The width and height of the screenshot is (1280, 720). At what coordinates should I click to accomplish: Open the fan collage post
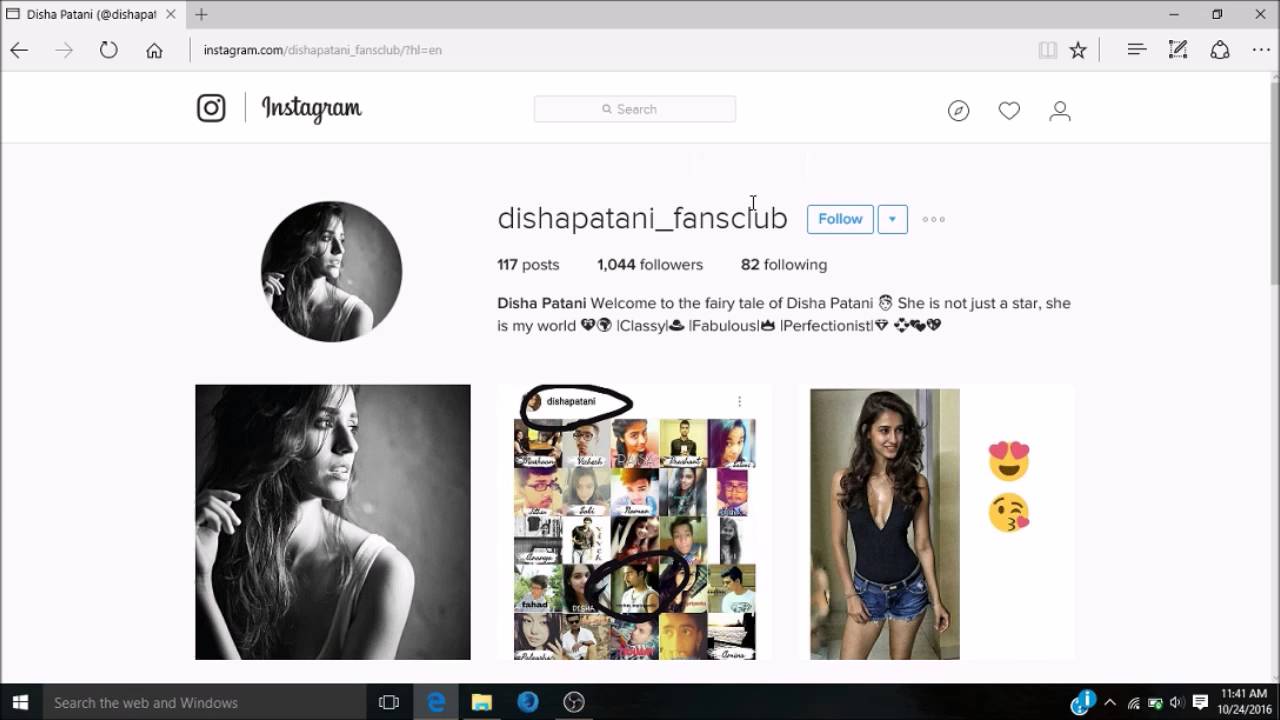tap(635, 522)
